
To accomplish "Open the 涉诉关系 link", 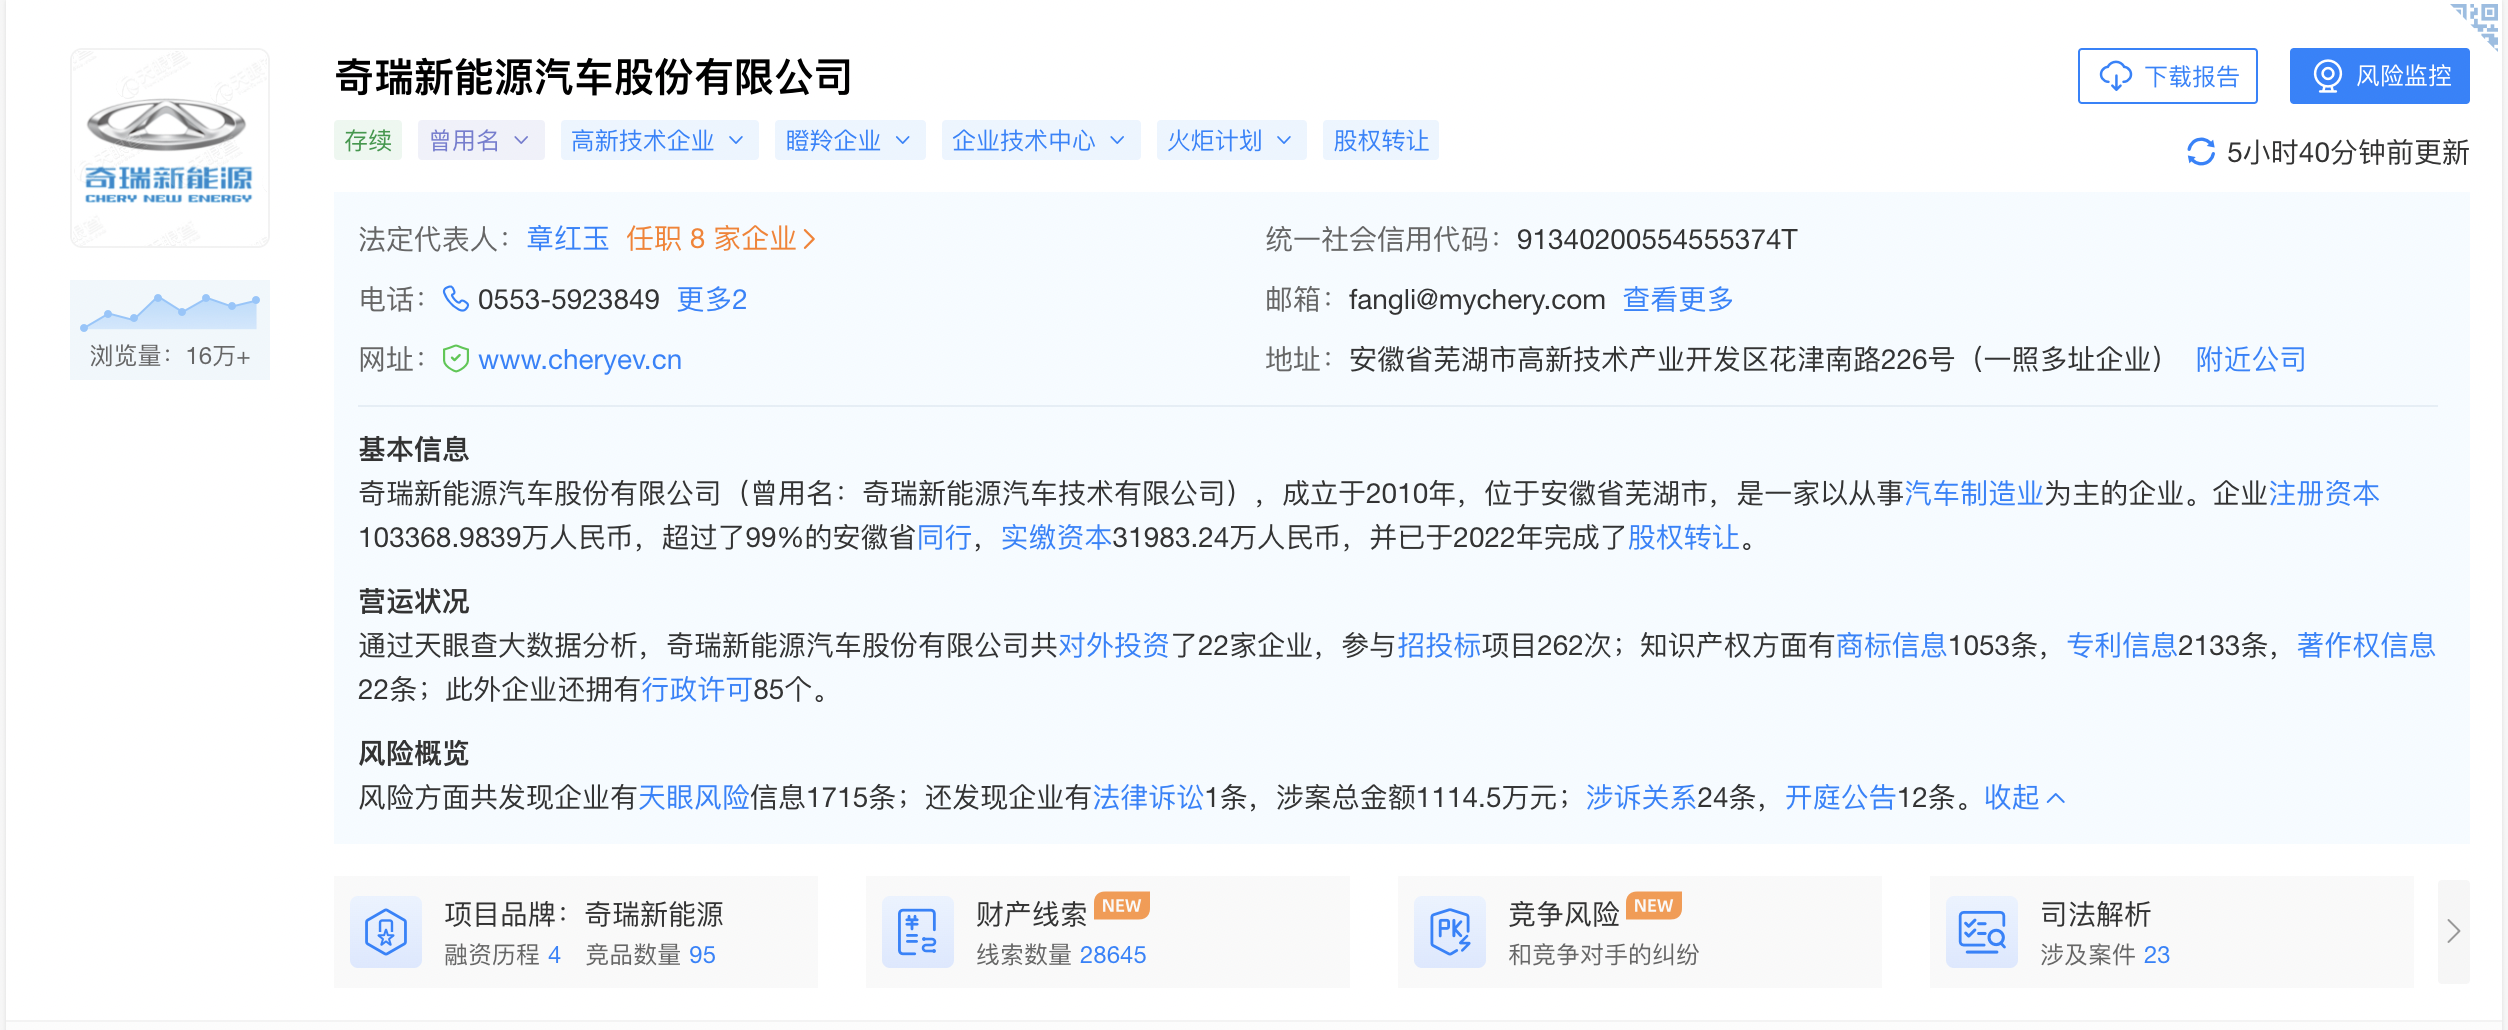I will coord(1641,797).
